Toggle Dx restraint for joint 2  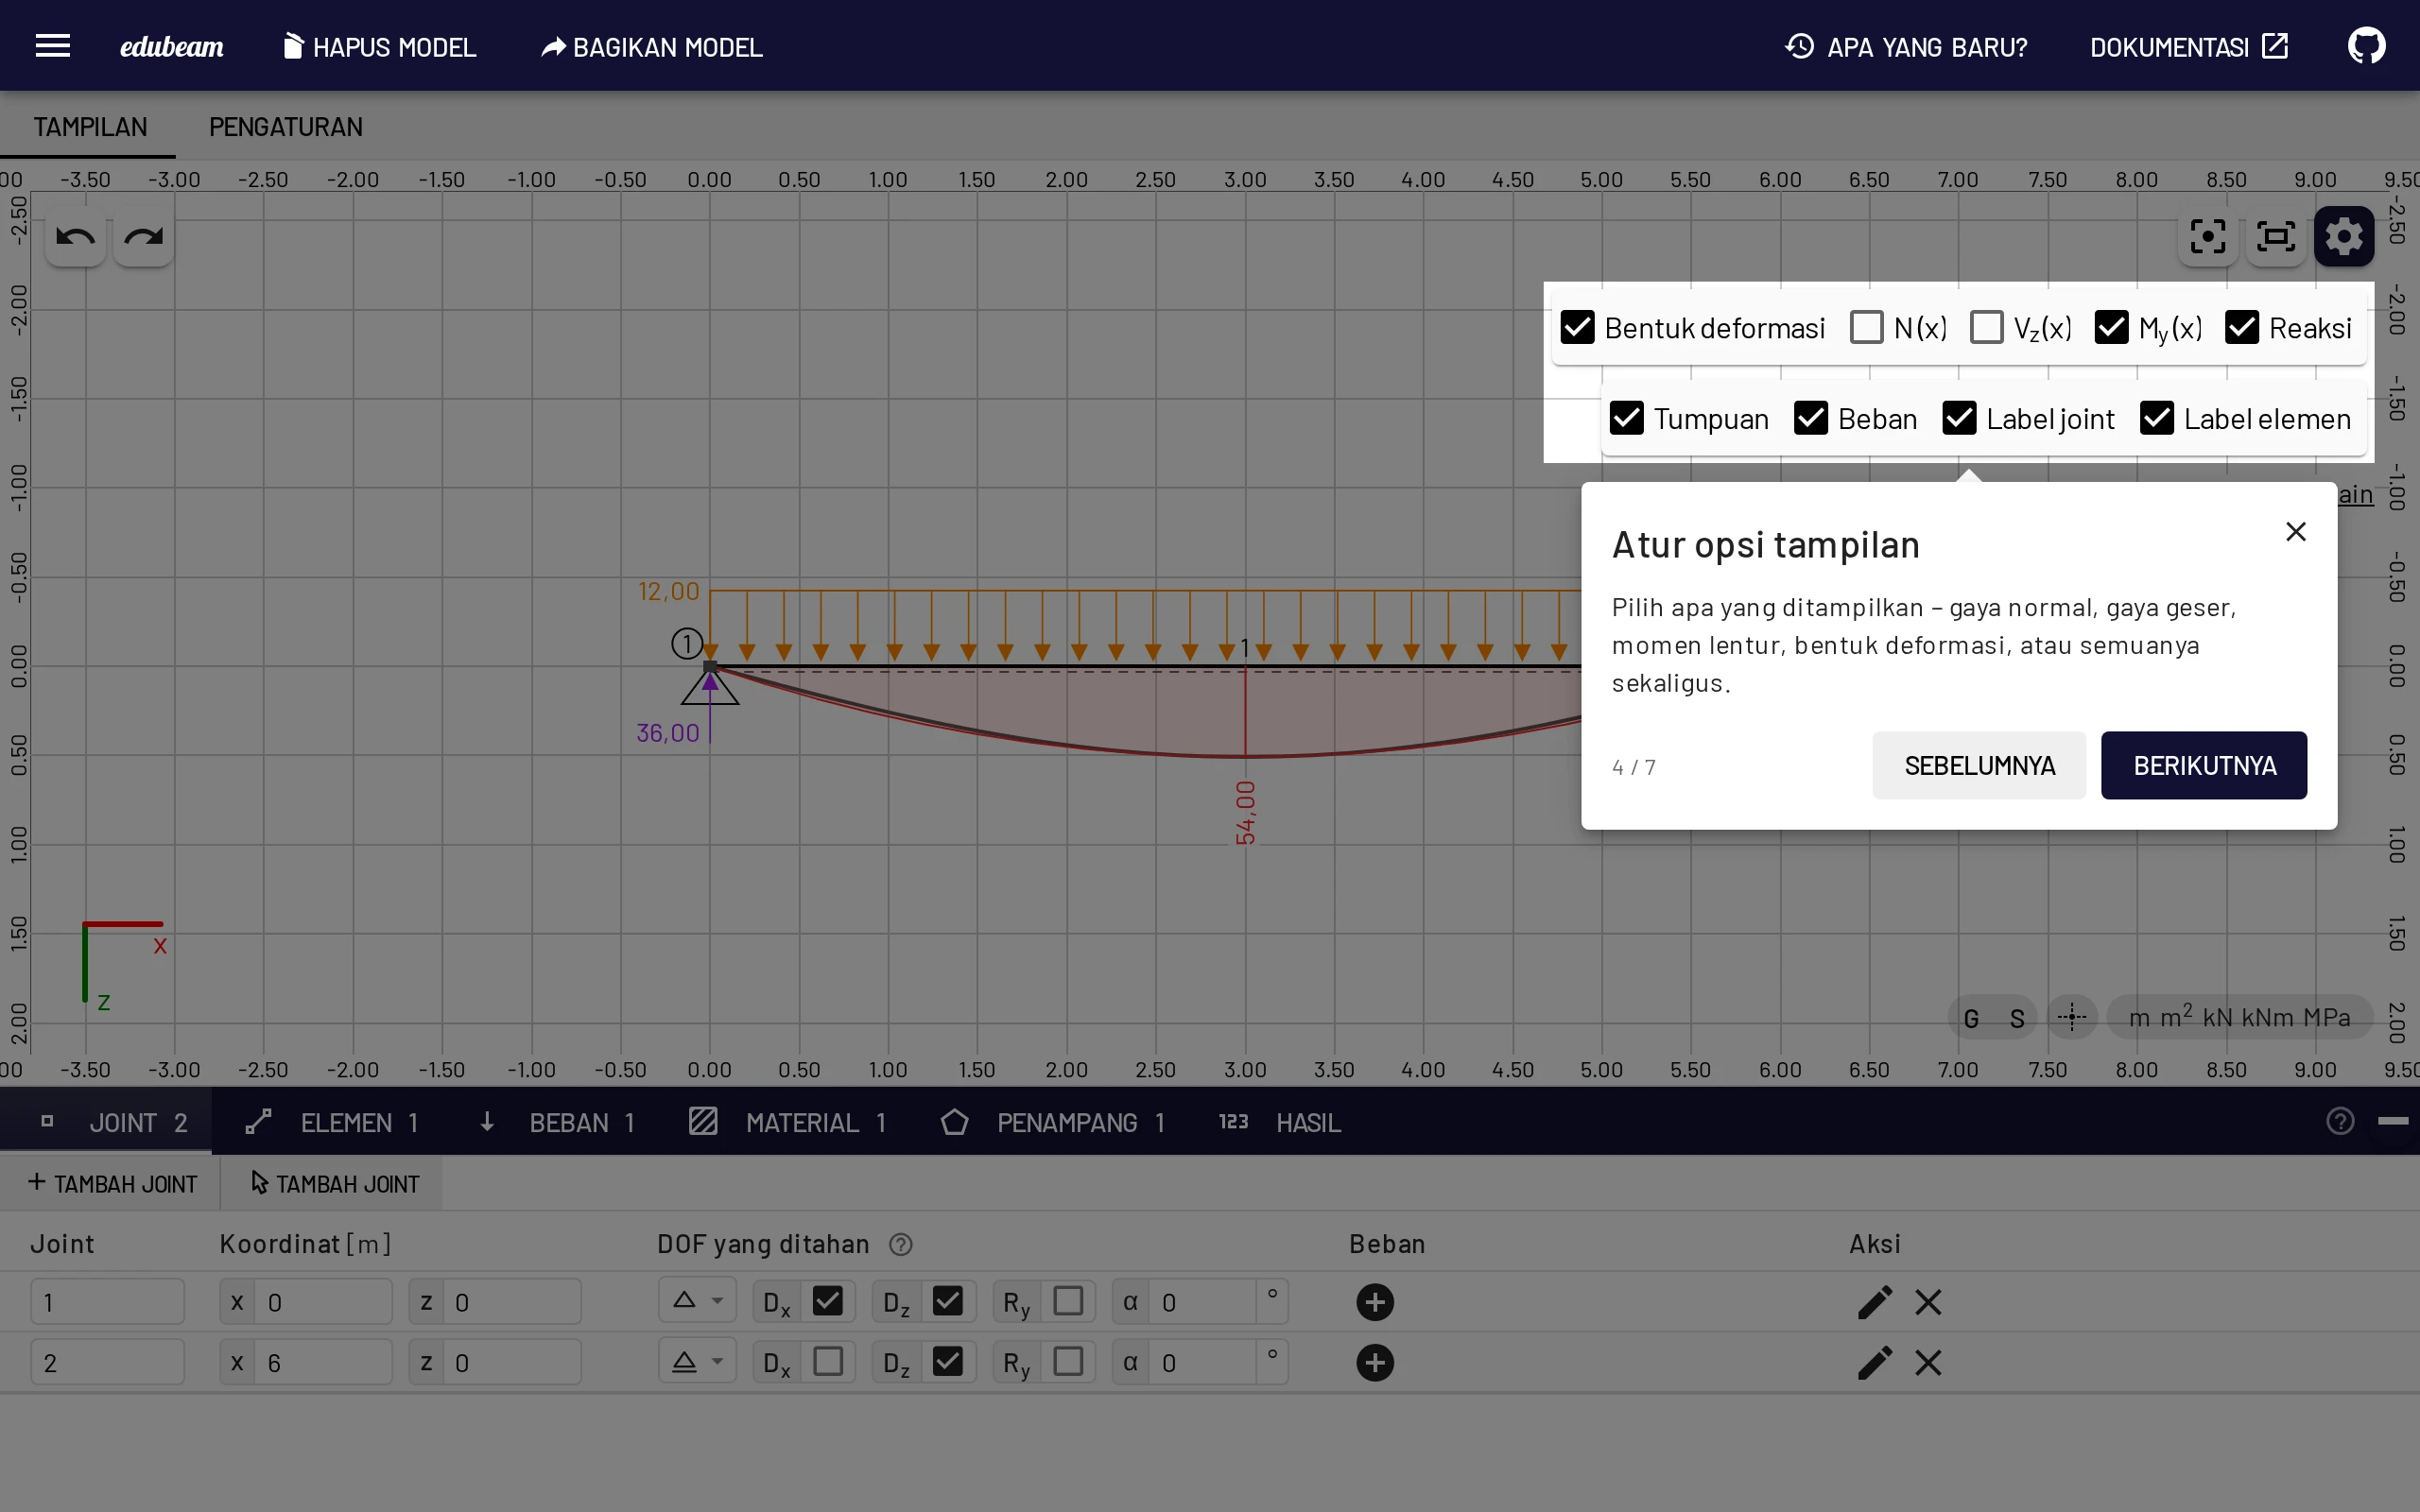click(x=827, y=1362)
